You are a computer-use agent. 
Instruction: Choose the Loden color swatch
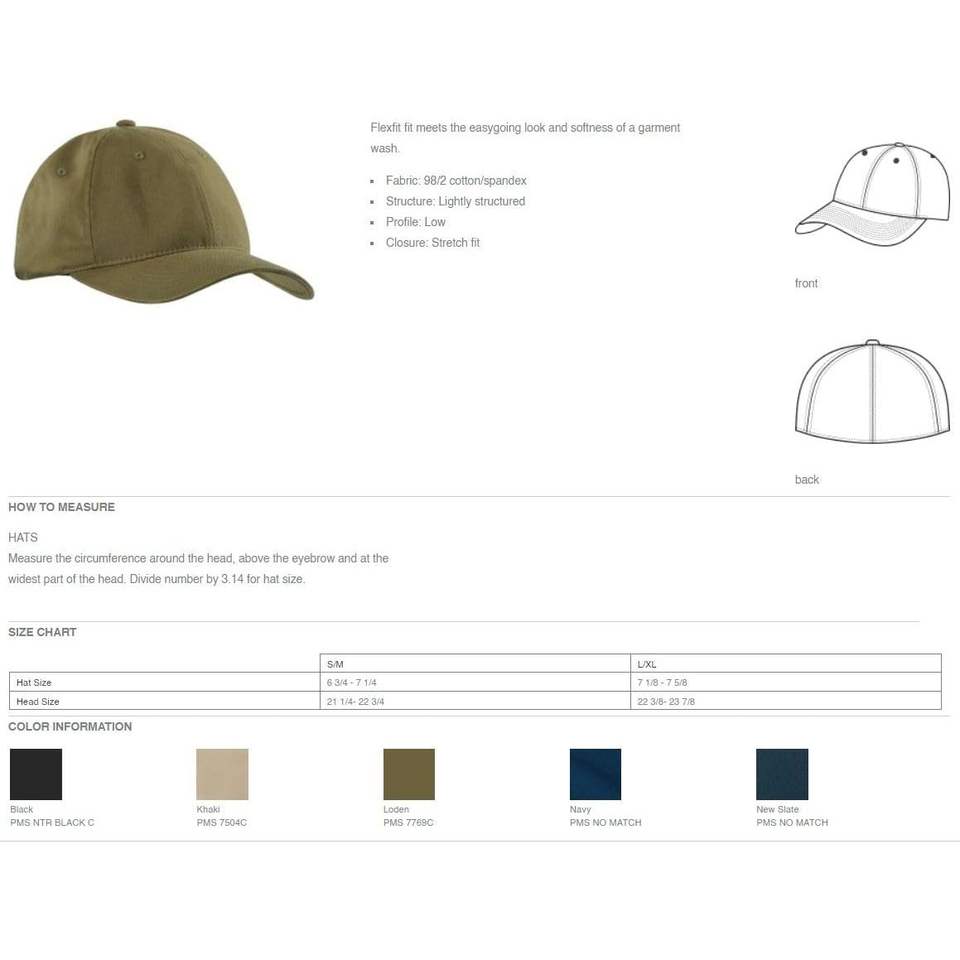(409, 774)
